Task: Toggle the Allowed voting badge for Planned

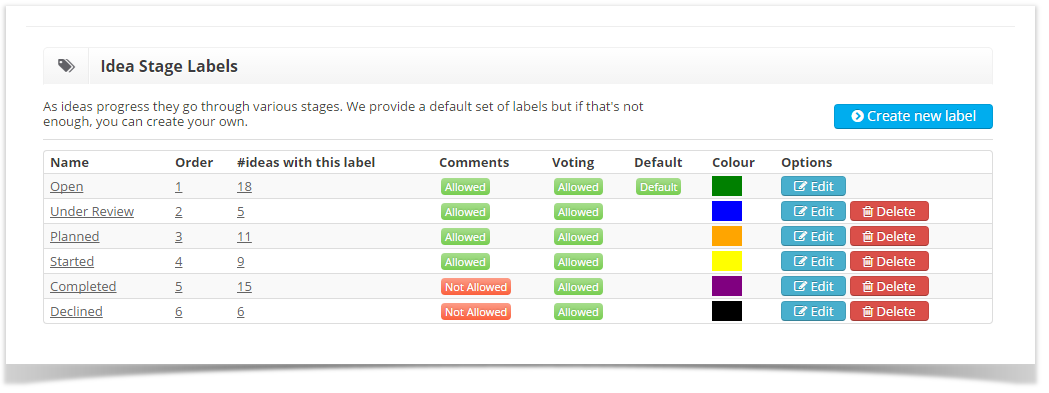Action: [x=578, y=237]
